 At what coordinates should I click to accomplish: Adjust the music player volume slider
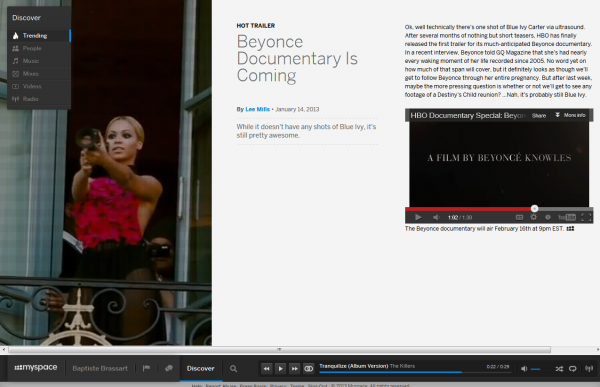(536, 369)
